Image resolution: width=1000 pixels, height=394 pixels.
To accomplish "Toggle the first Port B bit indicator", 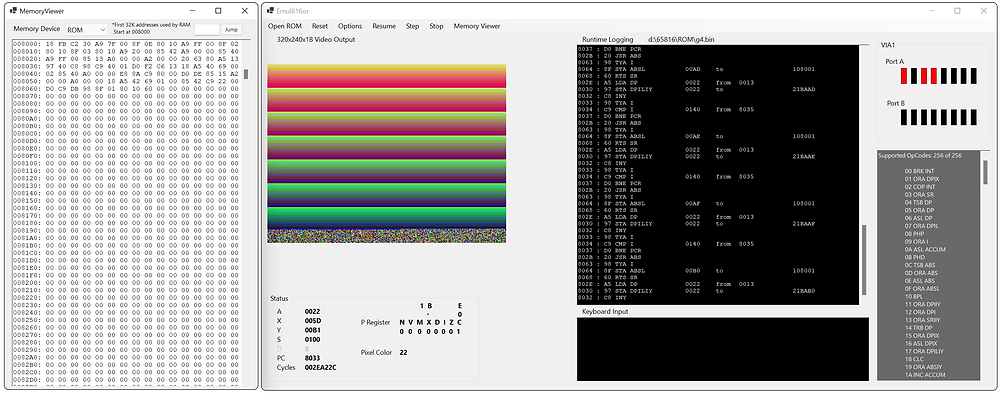I will click(904, 117).
